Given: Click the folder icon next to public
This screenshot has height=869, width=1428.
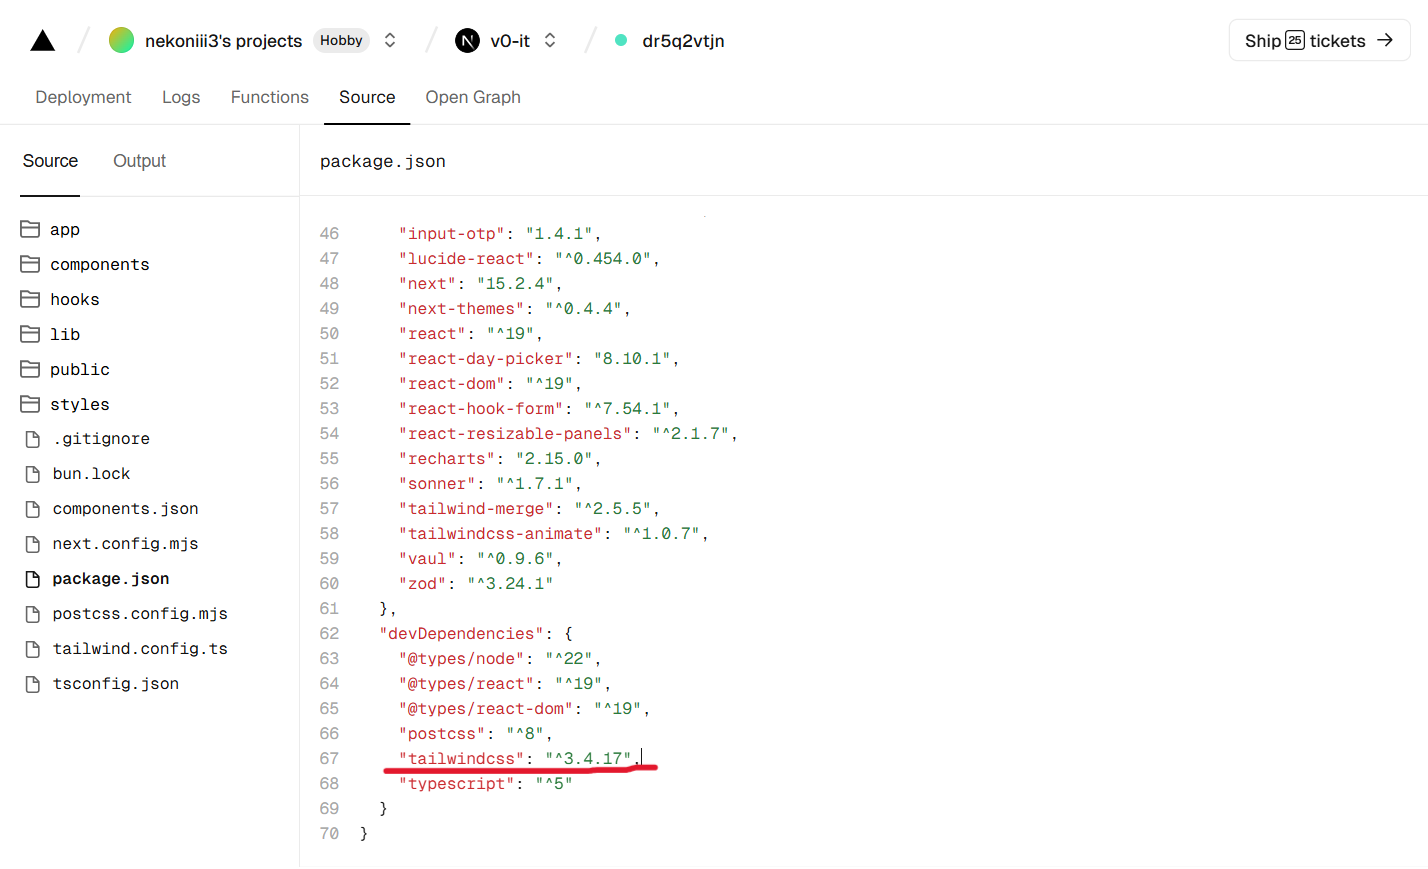Looking at the screenshot, I should tap(30, 369).
